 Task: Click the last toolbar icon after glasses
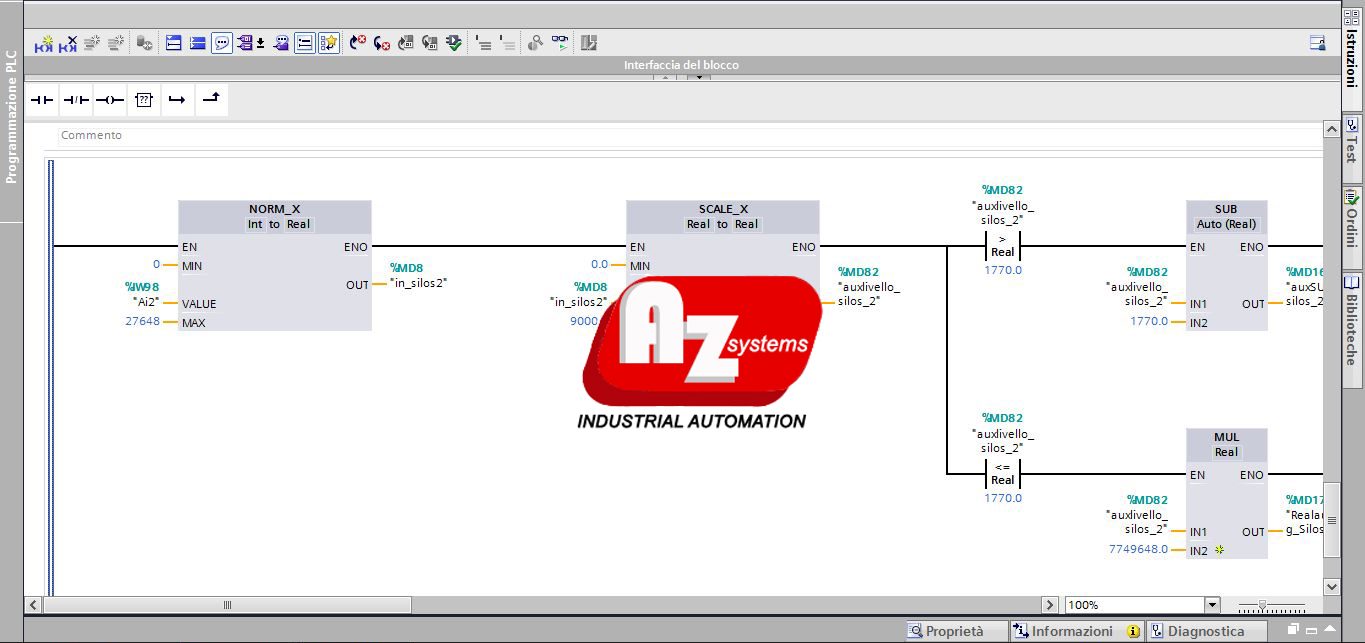(588, 43)
